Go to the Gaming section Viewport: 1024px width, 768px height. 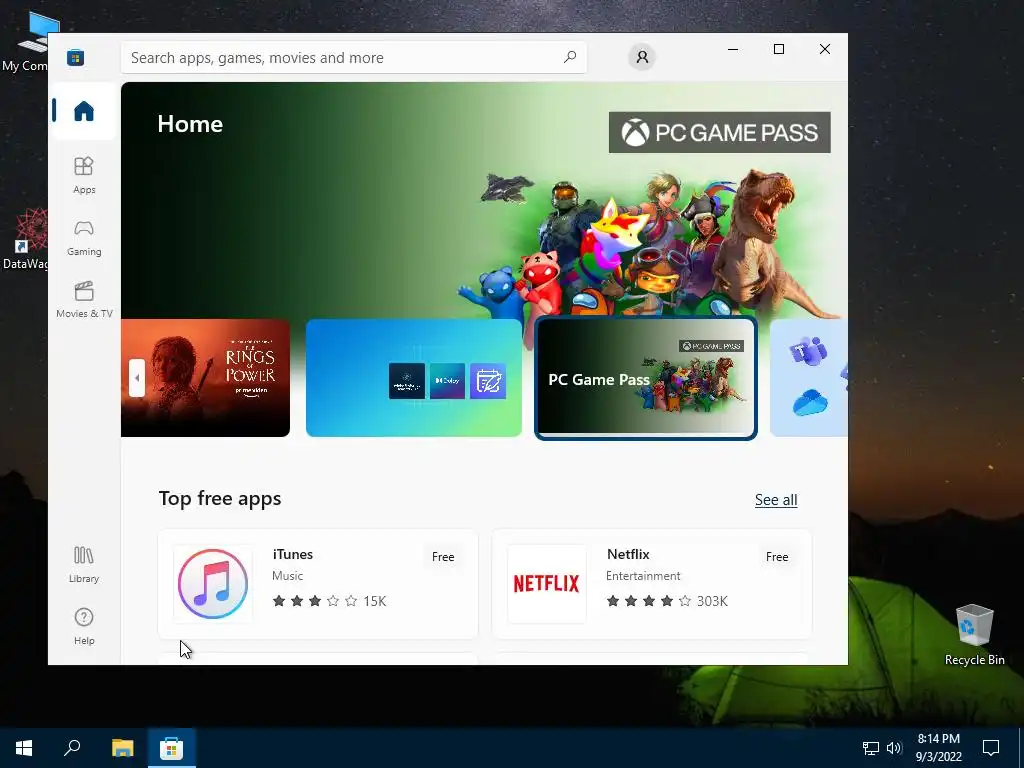[x=84, y=238]
